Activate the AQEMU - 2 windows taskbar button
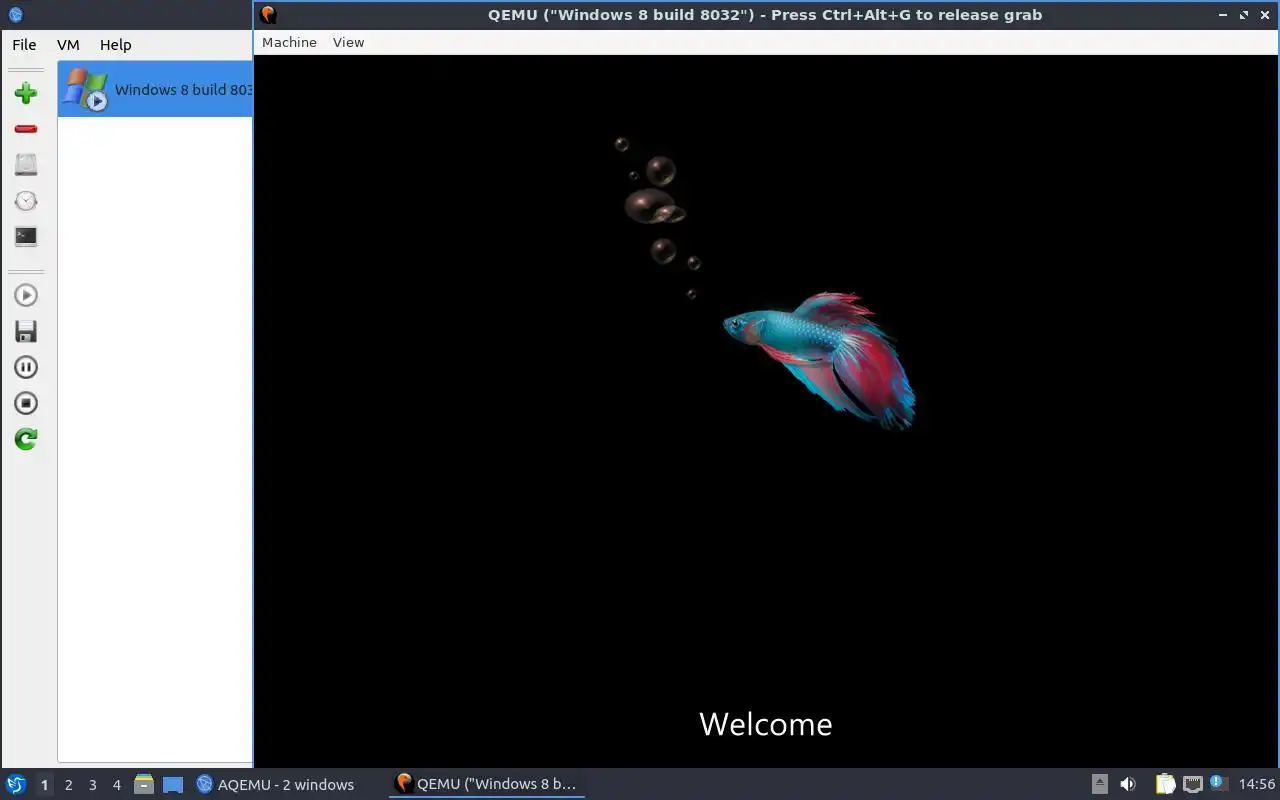This screenshot has width=1280, height=800. pyautogui.click(x=276, y=784)
